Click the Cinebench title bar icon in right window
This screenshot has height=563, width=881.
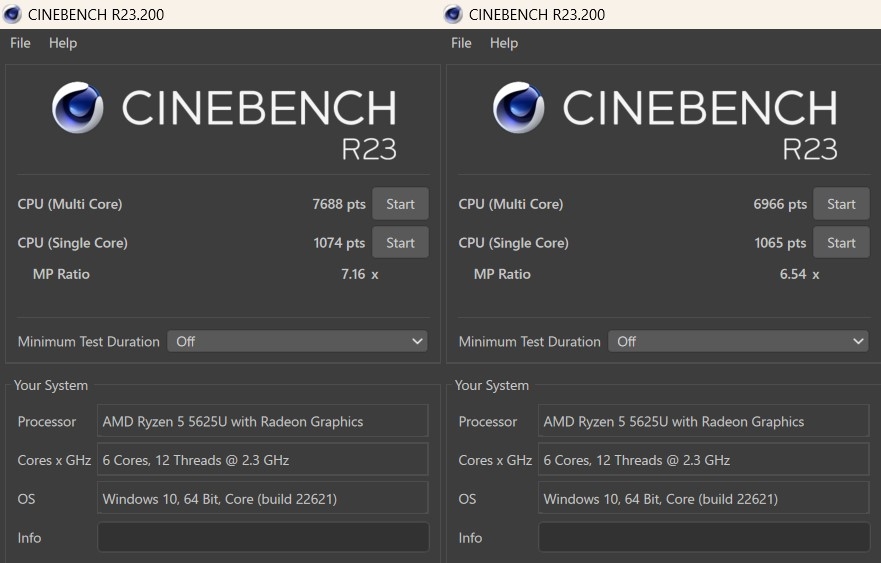(453, 14)
